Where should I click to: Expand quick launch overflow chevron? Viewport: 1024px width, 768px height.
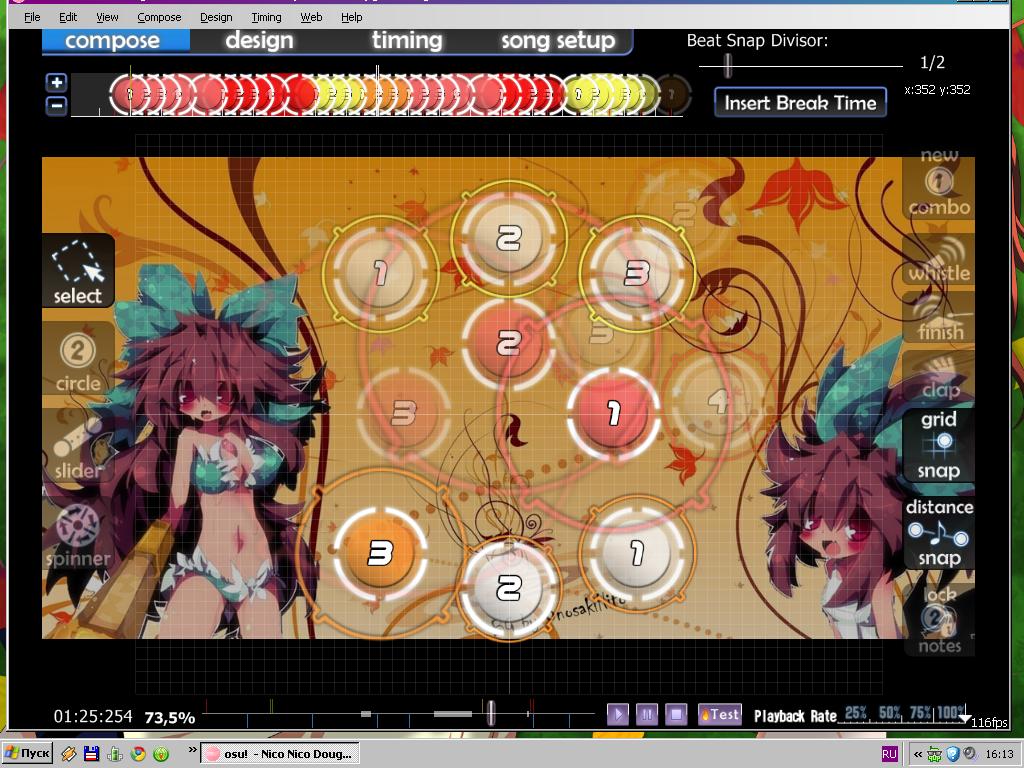click(x=193, y=750)
